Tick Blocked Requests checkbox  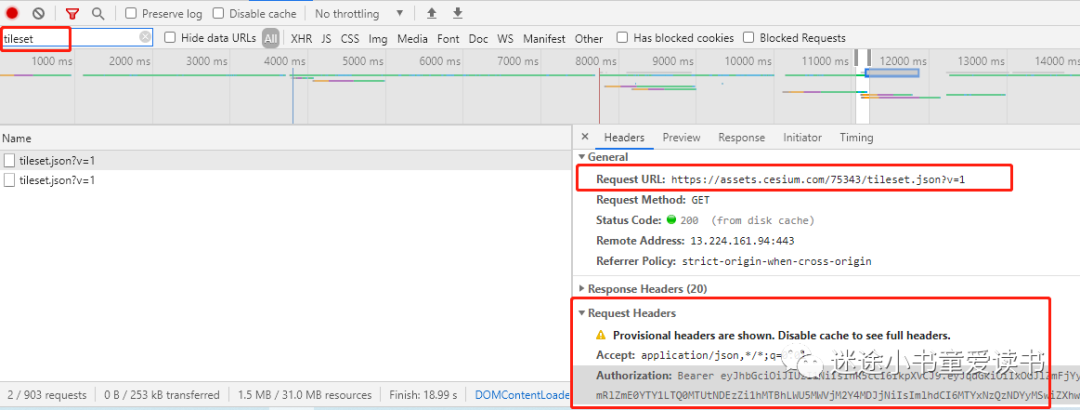tap(749, 37)
